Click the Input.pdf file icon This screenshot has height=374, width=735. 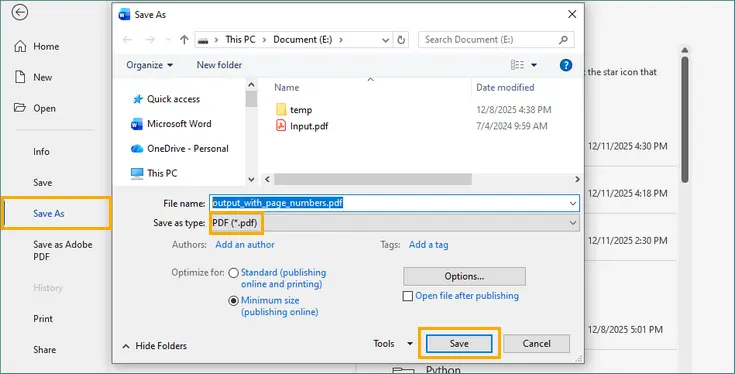point(281,126)
